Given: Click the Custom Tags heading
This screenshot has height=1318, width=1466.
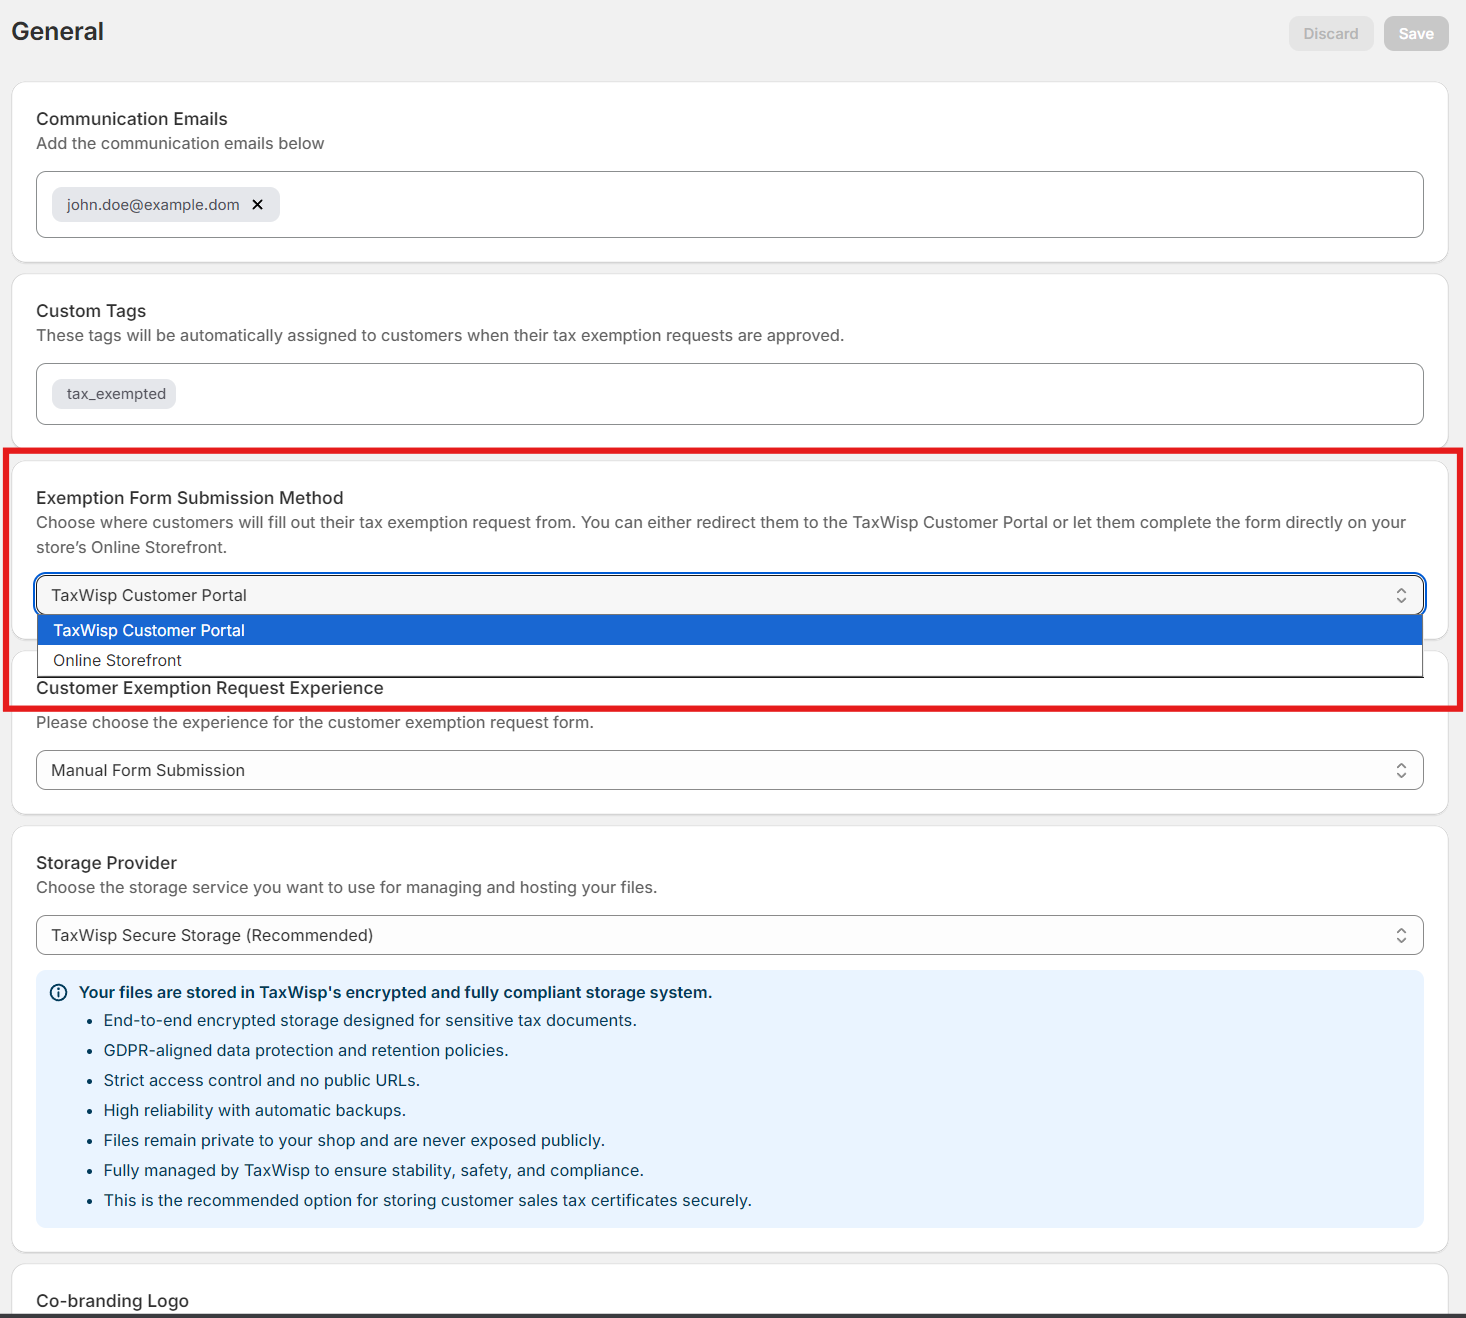Looking at the screenshot, I should point(91,311).
